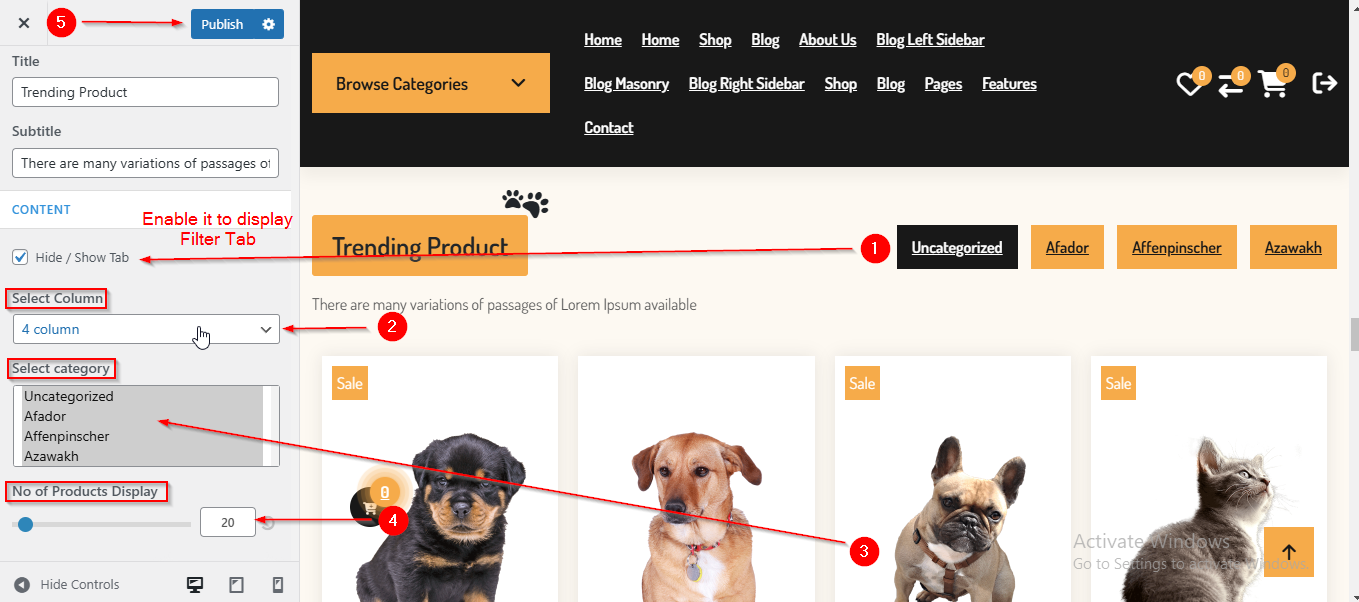Screen dimensions: 1359x602
Task: Switch to desktop preview device icon
Action: 195,585
